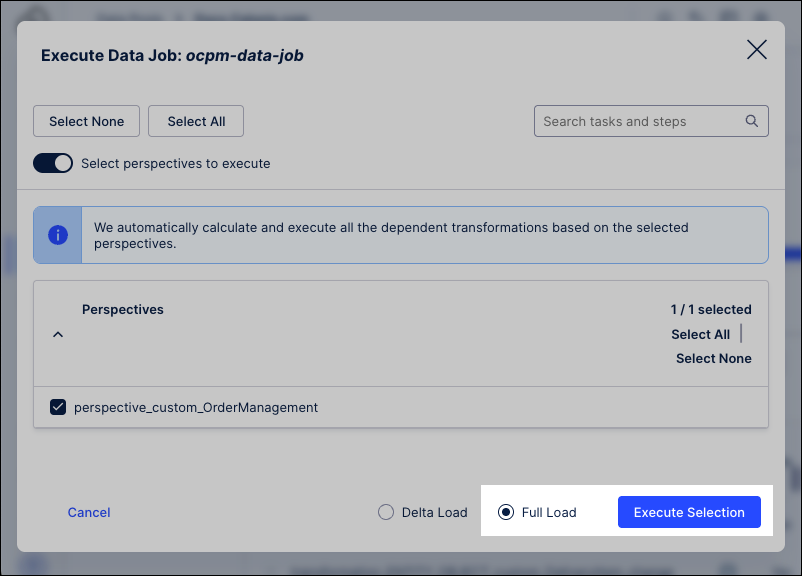The image size is (802, 576).
Task: Click the perspective_custom_OrderManagement label
Action: tap(196, 407)
